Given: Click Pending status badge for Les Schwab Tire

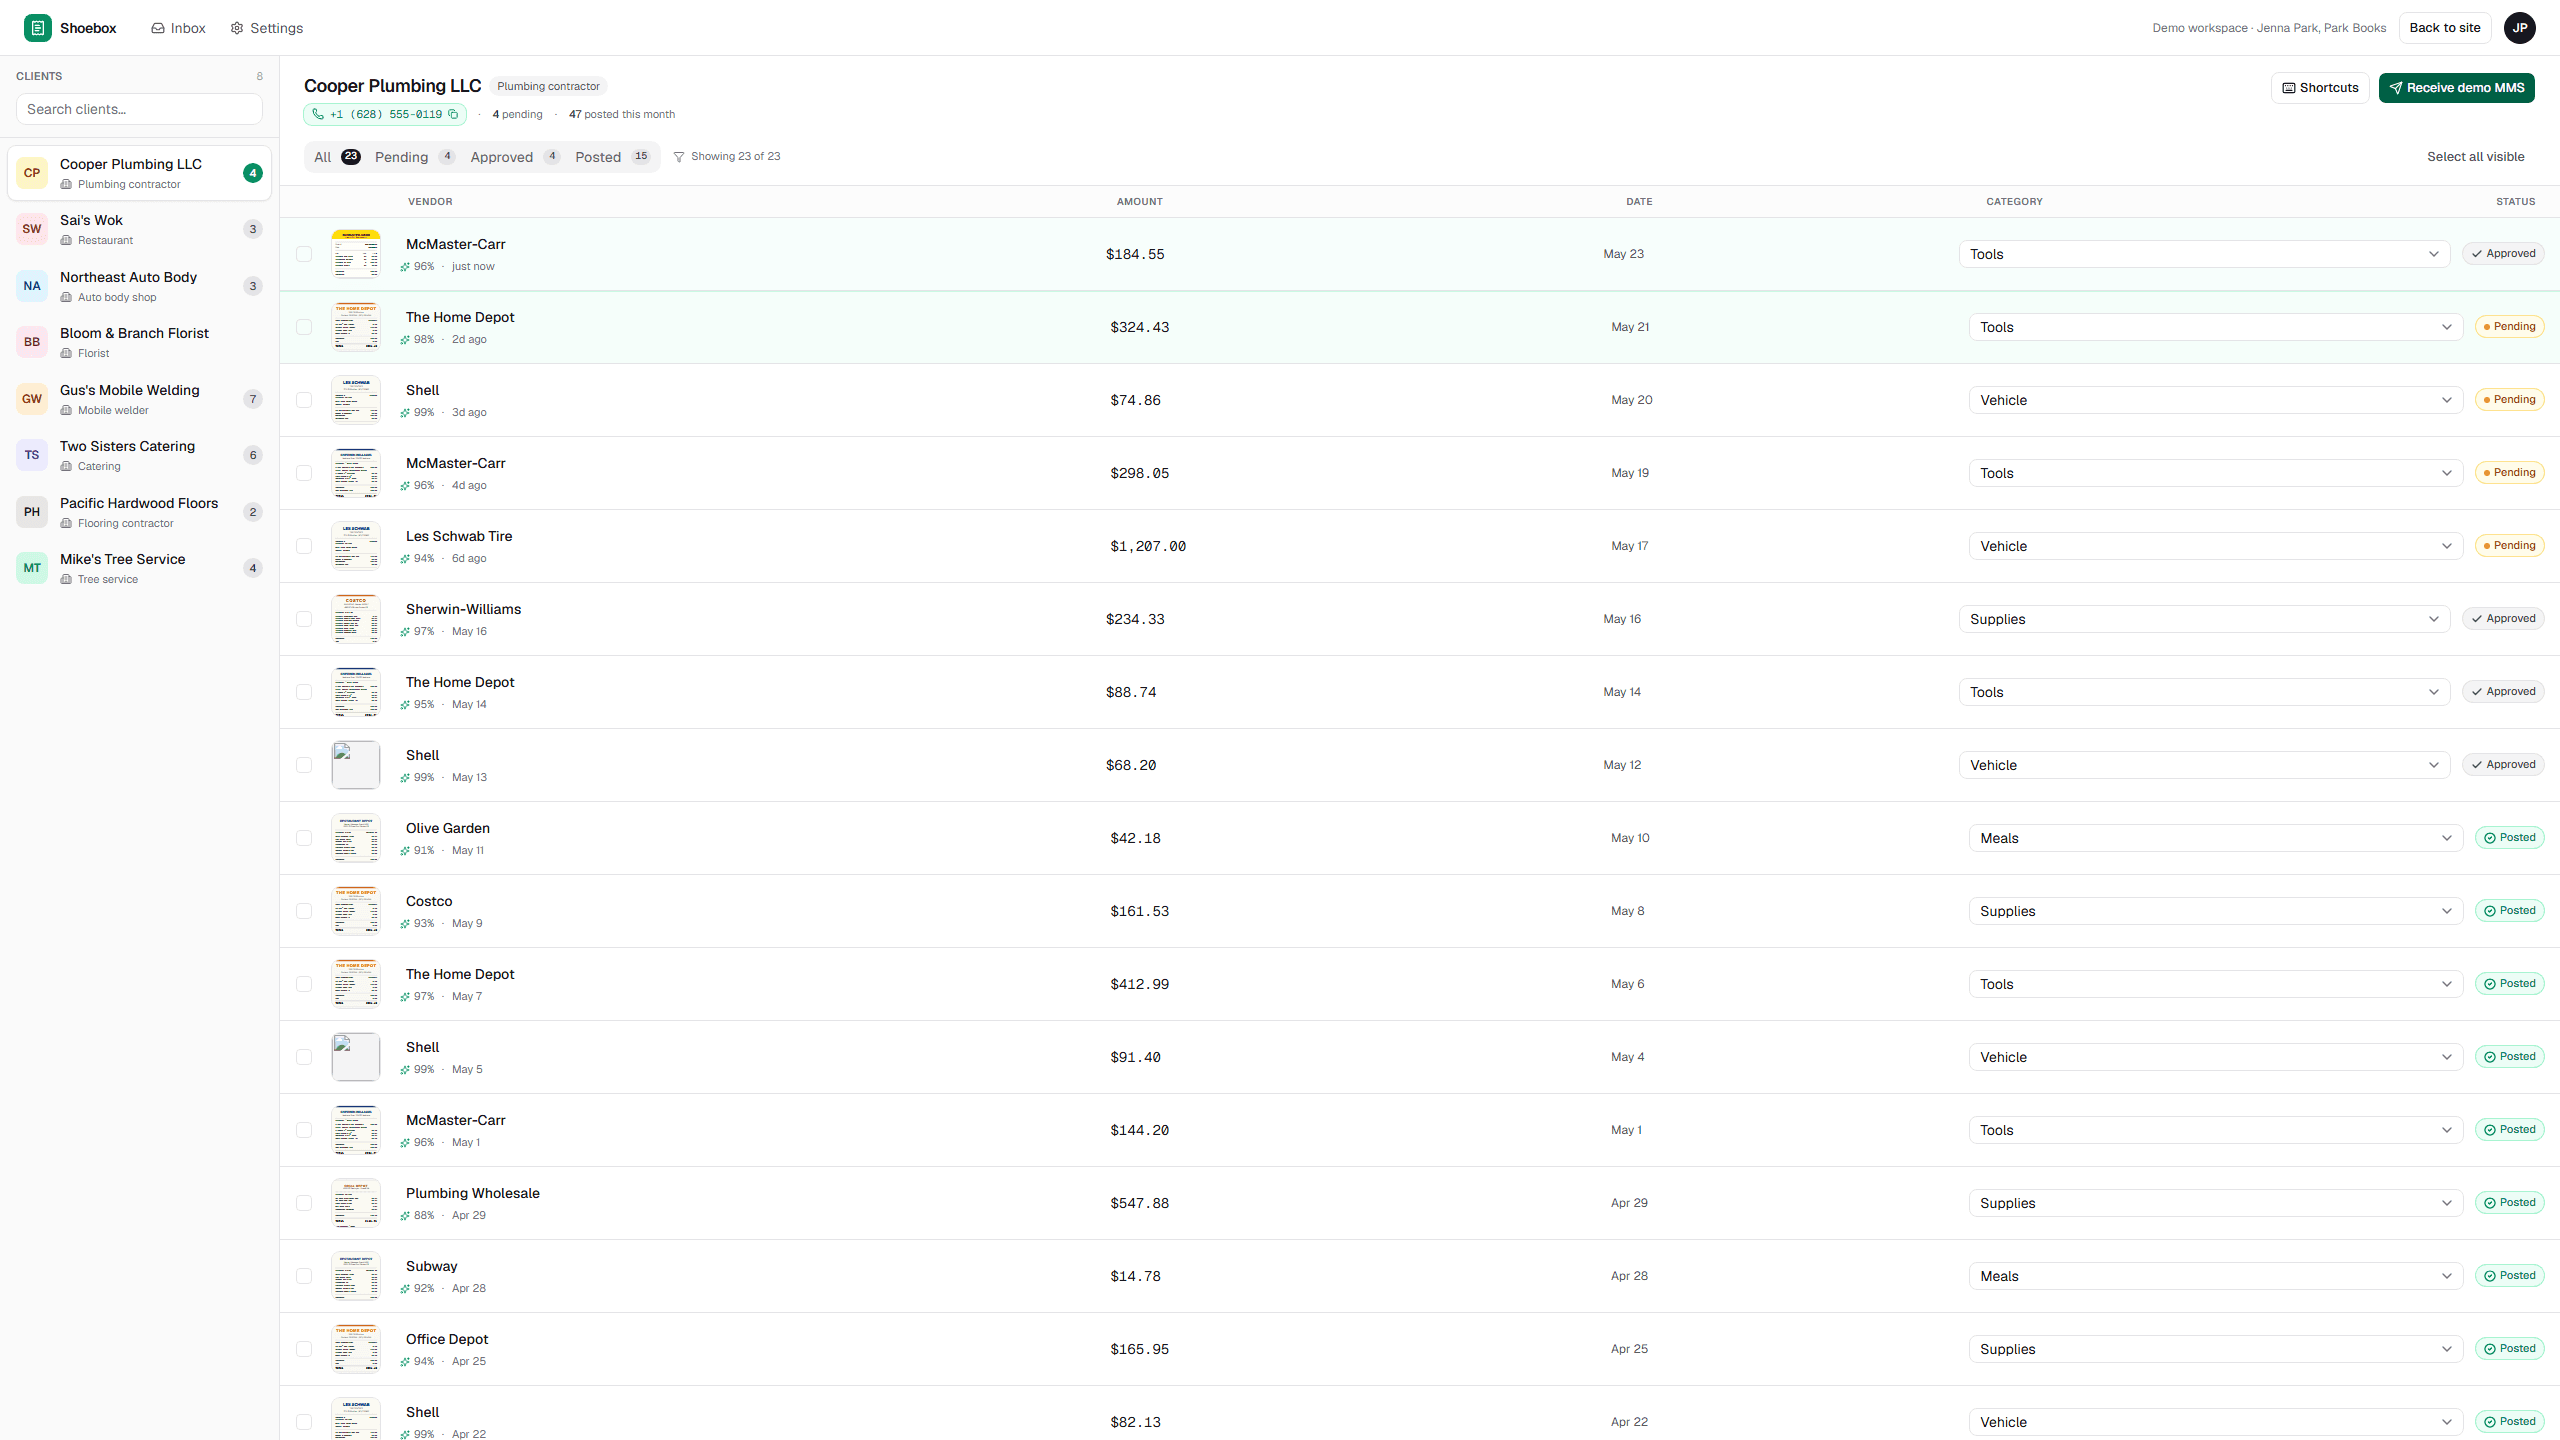Looking at the screenshot, I should point(2509,546).
